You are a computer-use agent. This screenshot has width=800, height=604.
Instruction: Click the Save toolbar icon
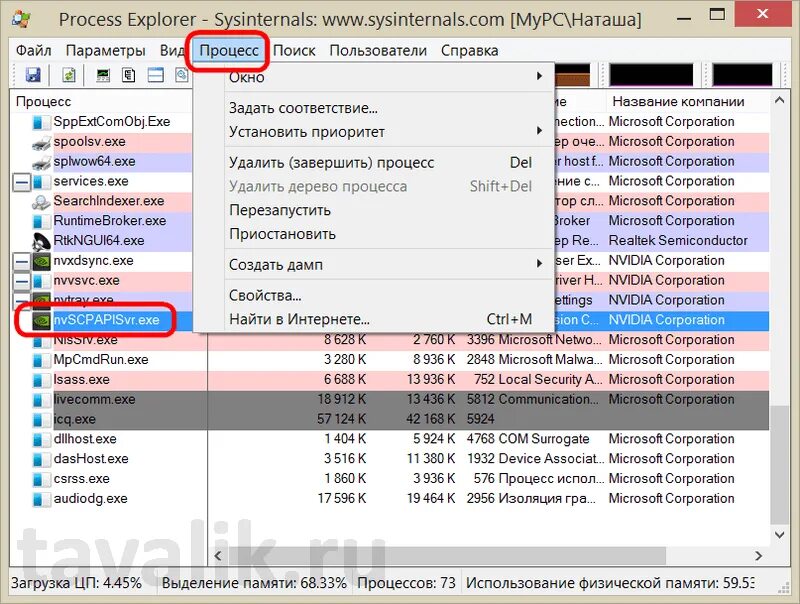click(33, 76)
